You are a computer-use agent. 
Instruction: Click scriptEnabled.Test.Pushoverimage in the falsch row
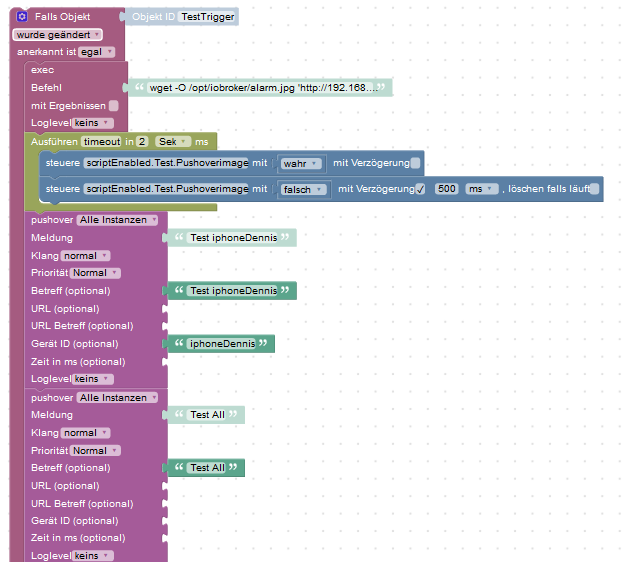pyautogui.click(x=166, y=189)
